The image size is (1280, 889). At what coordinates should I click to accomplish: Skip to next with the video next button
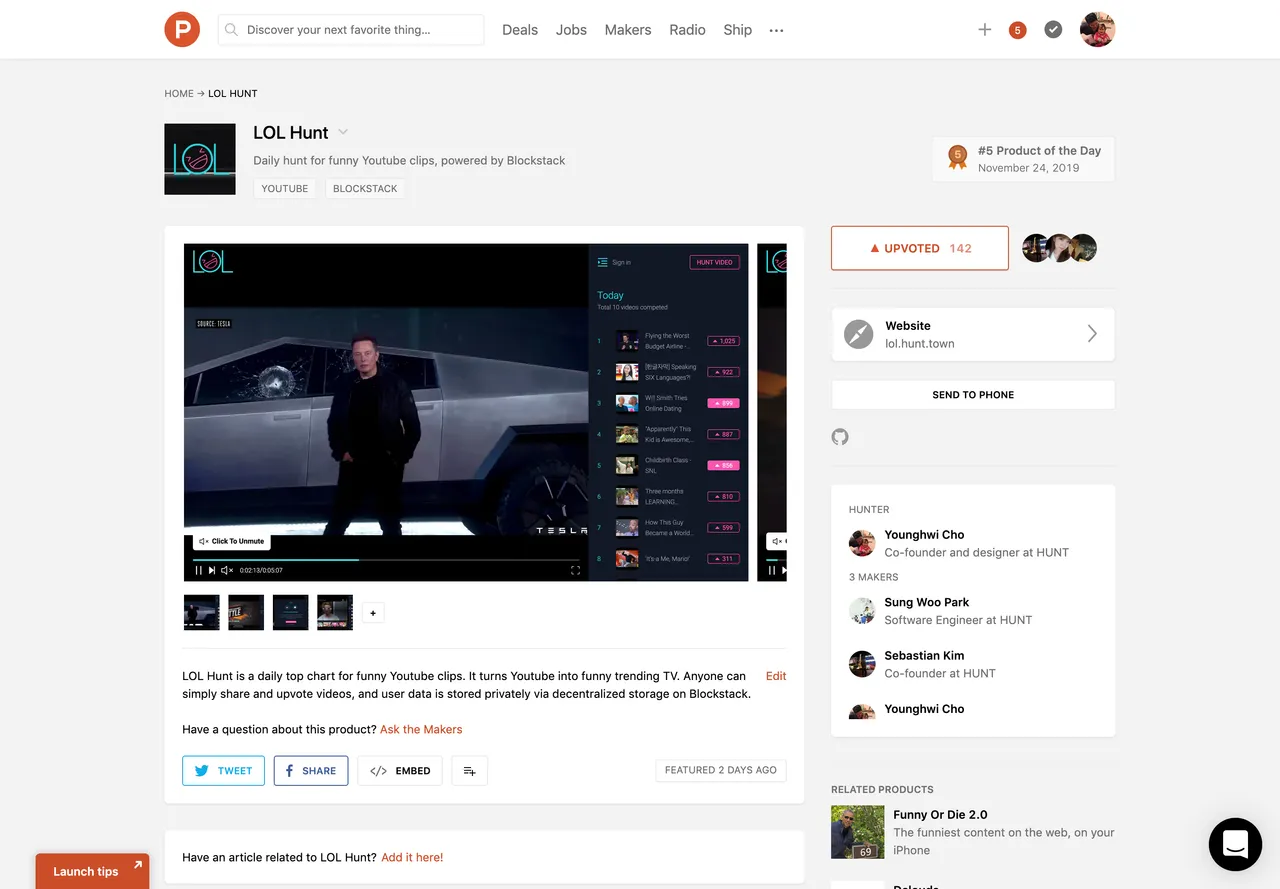(x=212, y=570)
